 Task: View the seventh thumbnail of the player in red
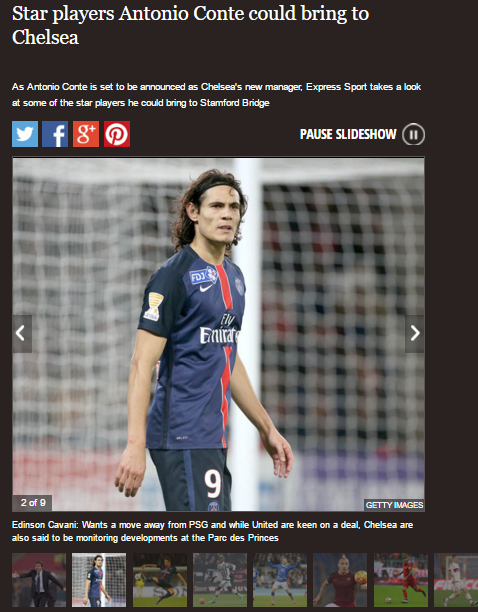(401, 580)
